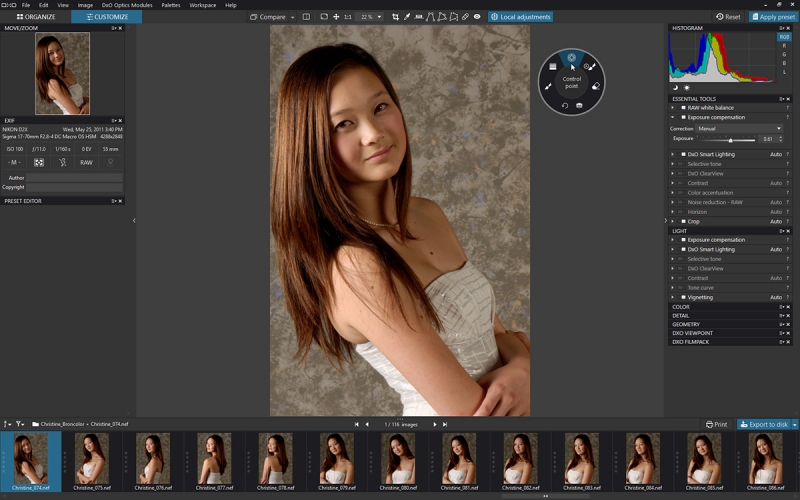
Task: Toggle the Vignetting correction switch
Action: [683, 297]
